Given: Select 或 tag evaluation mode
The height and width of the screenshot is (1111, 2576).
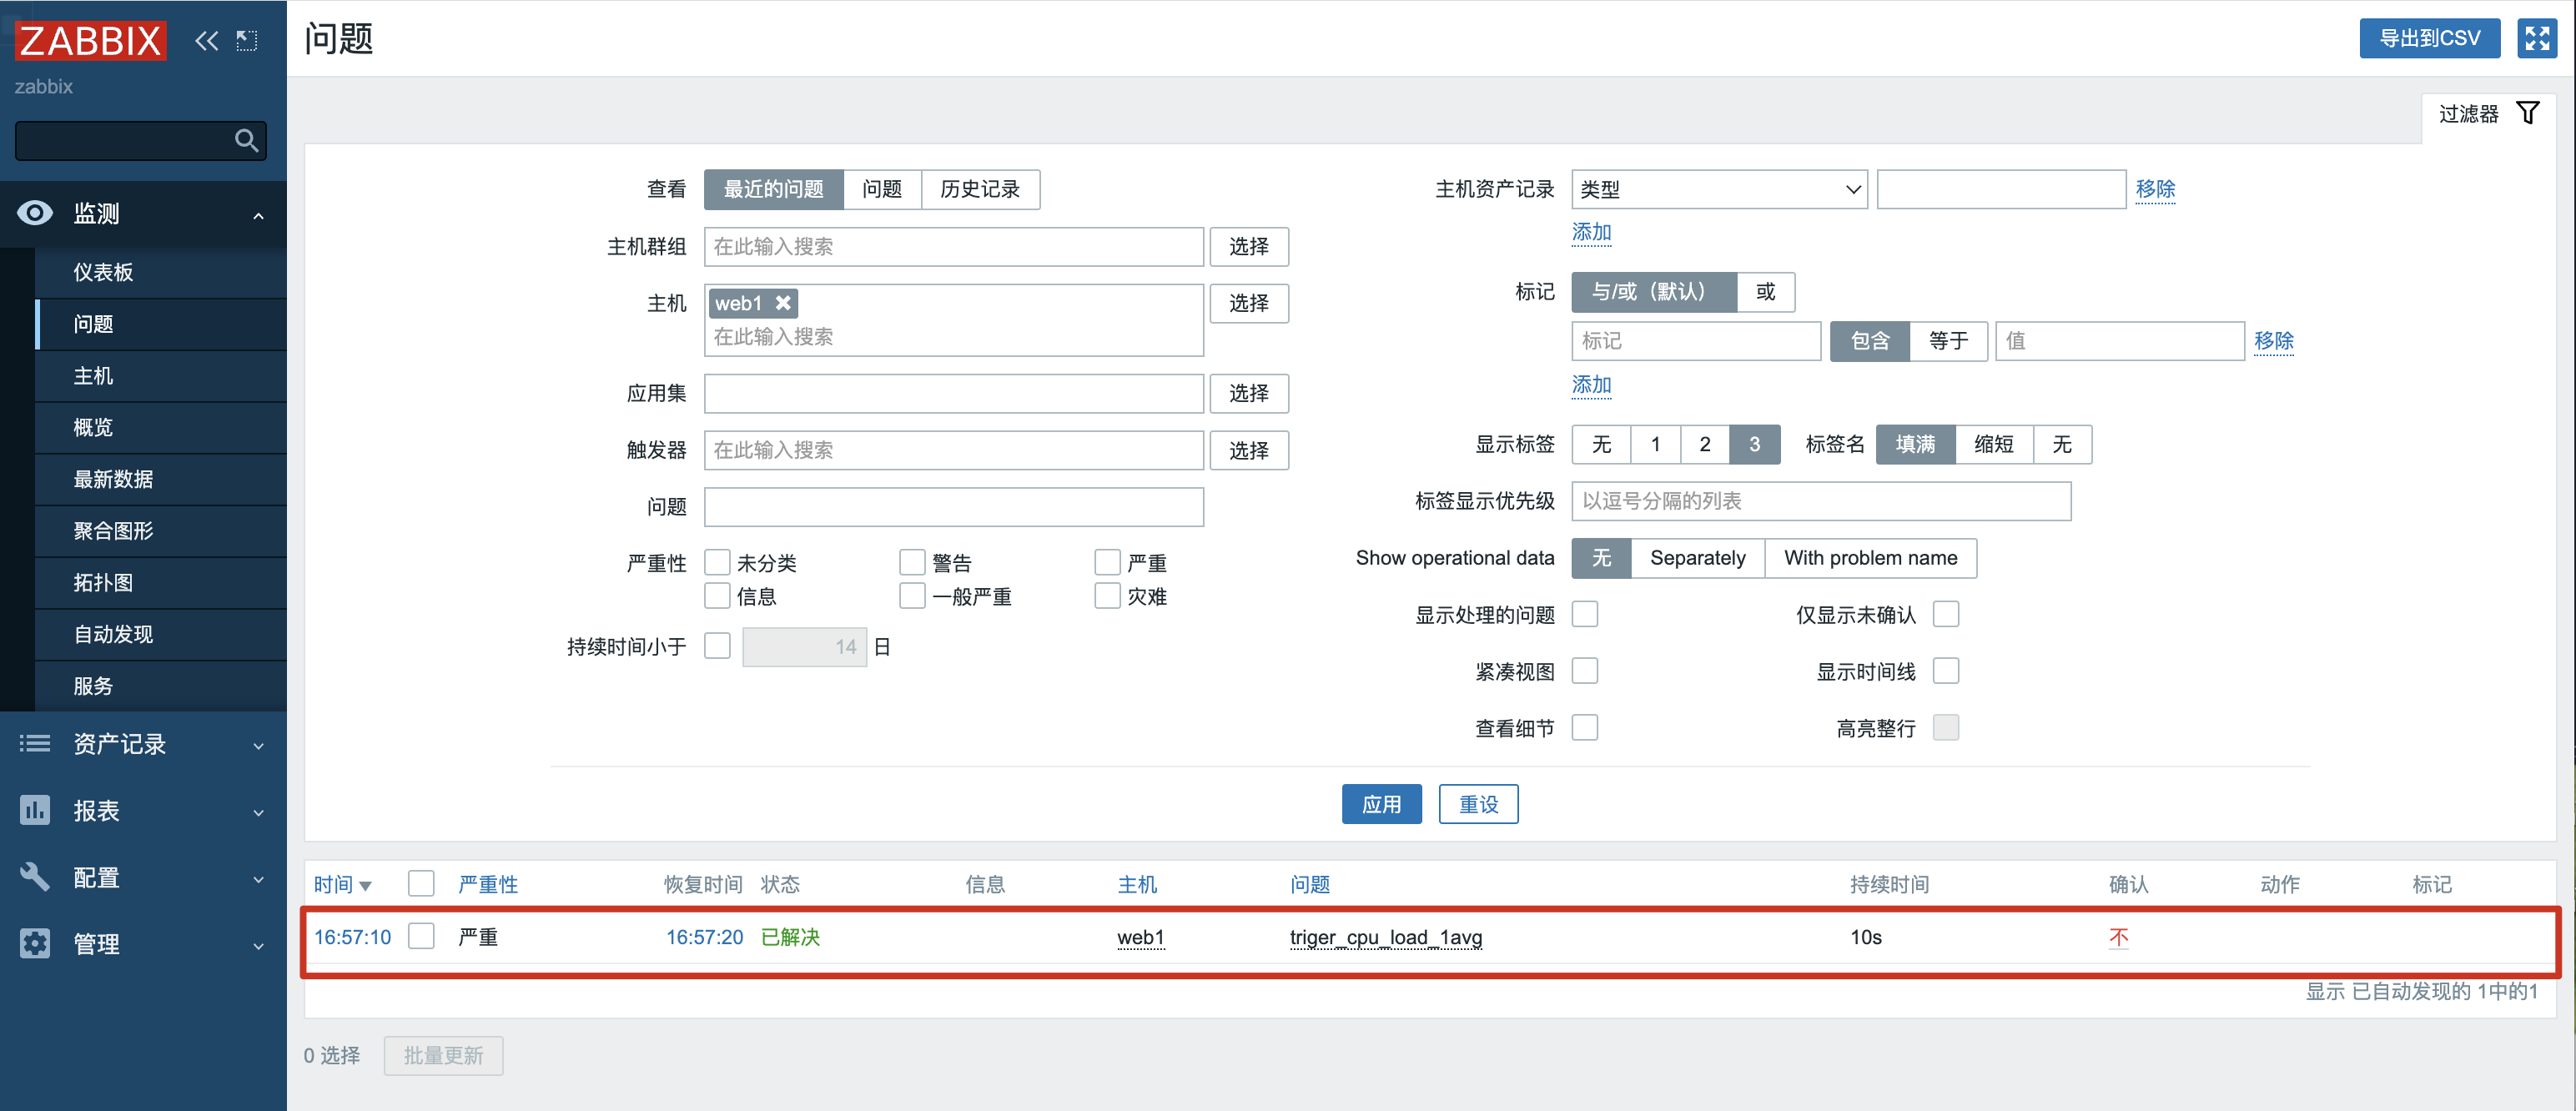Looking at the screenshot, I should (1765, 292).
